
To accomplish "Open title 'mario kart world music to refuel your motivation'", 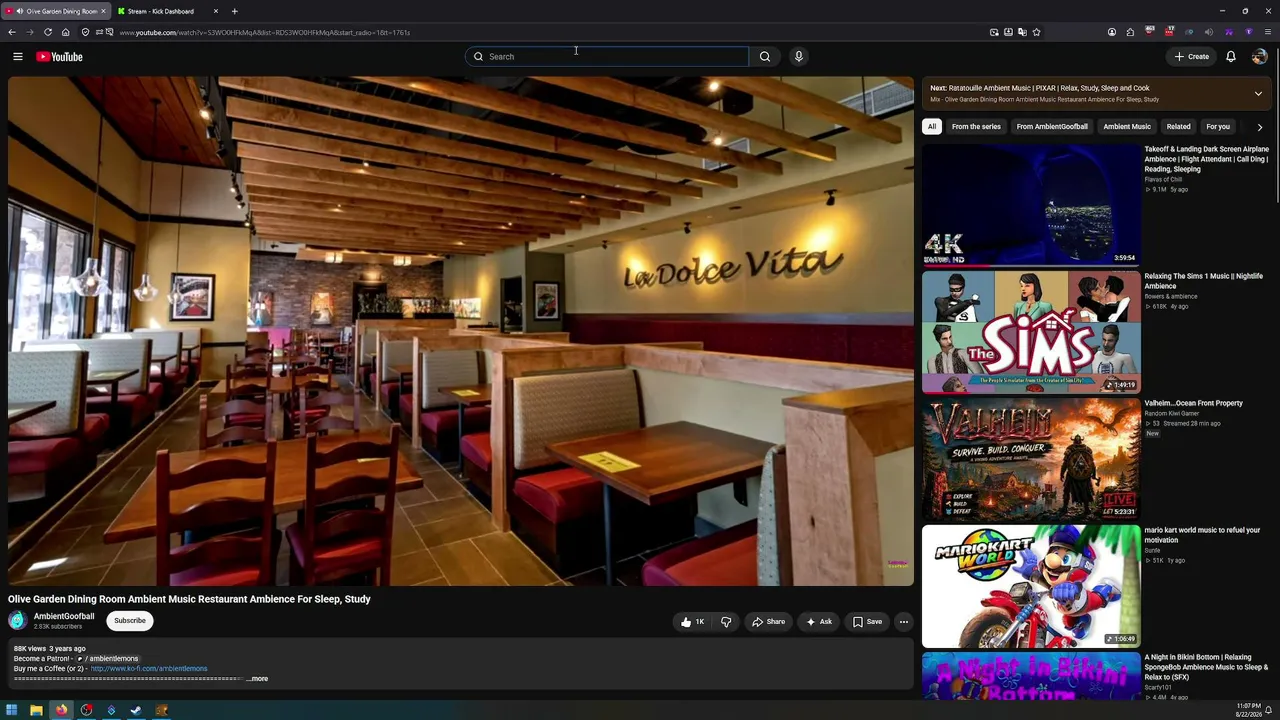I will pos(1203,535).
